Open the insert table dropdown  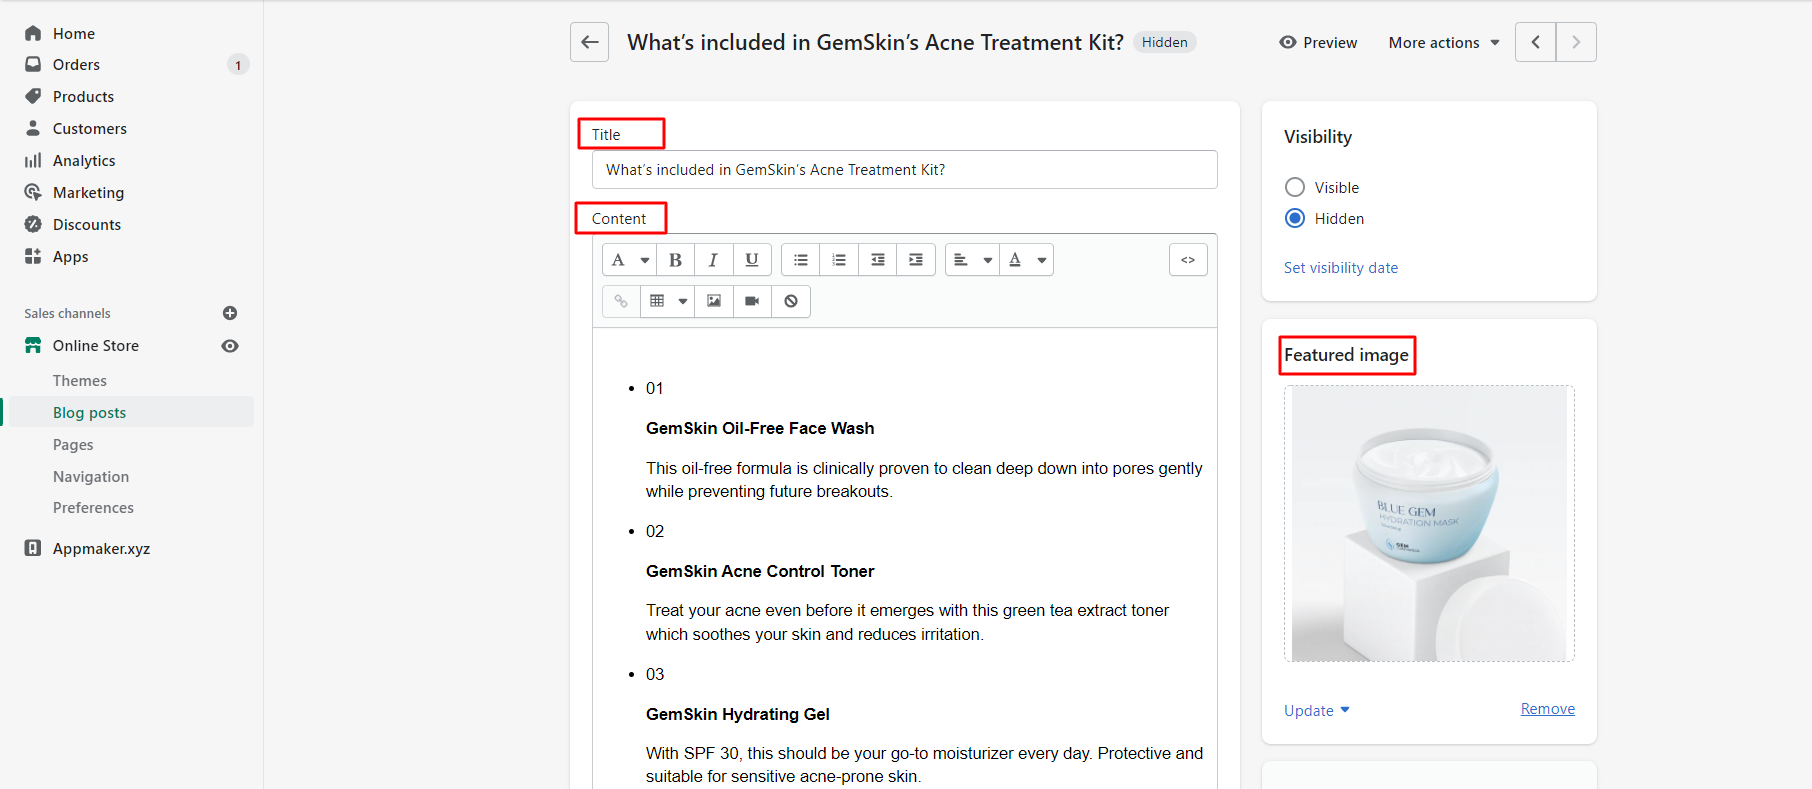[x=667, y=301]
